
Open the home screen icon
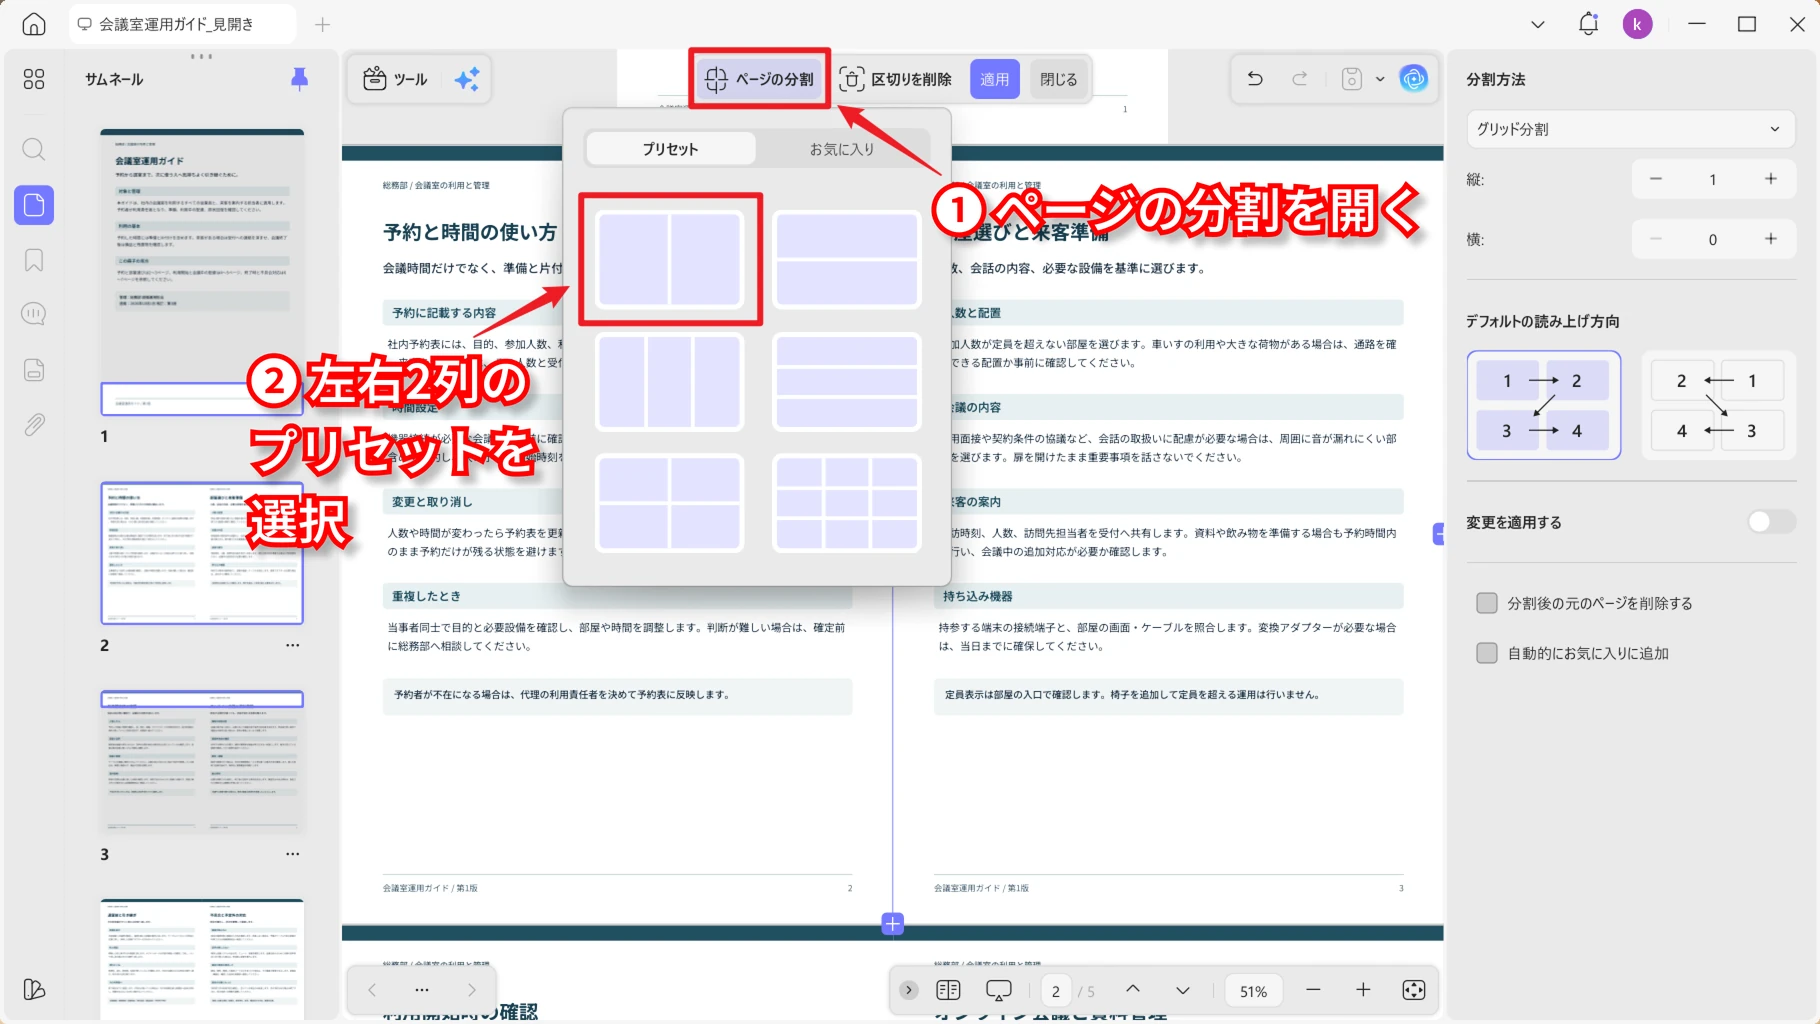(34, 24)
